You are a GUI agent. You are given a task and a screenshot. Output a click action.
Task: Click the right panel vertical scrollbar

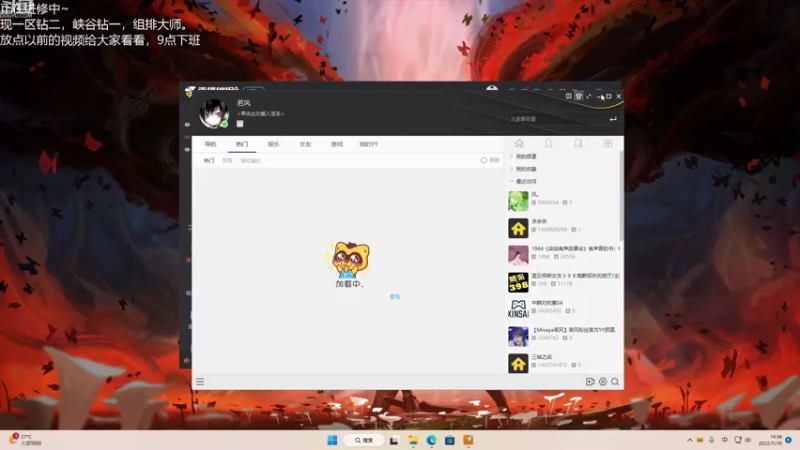(621, 195)
